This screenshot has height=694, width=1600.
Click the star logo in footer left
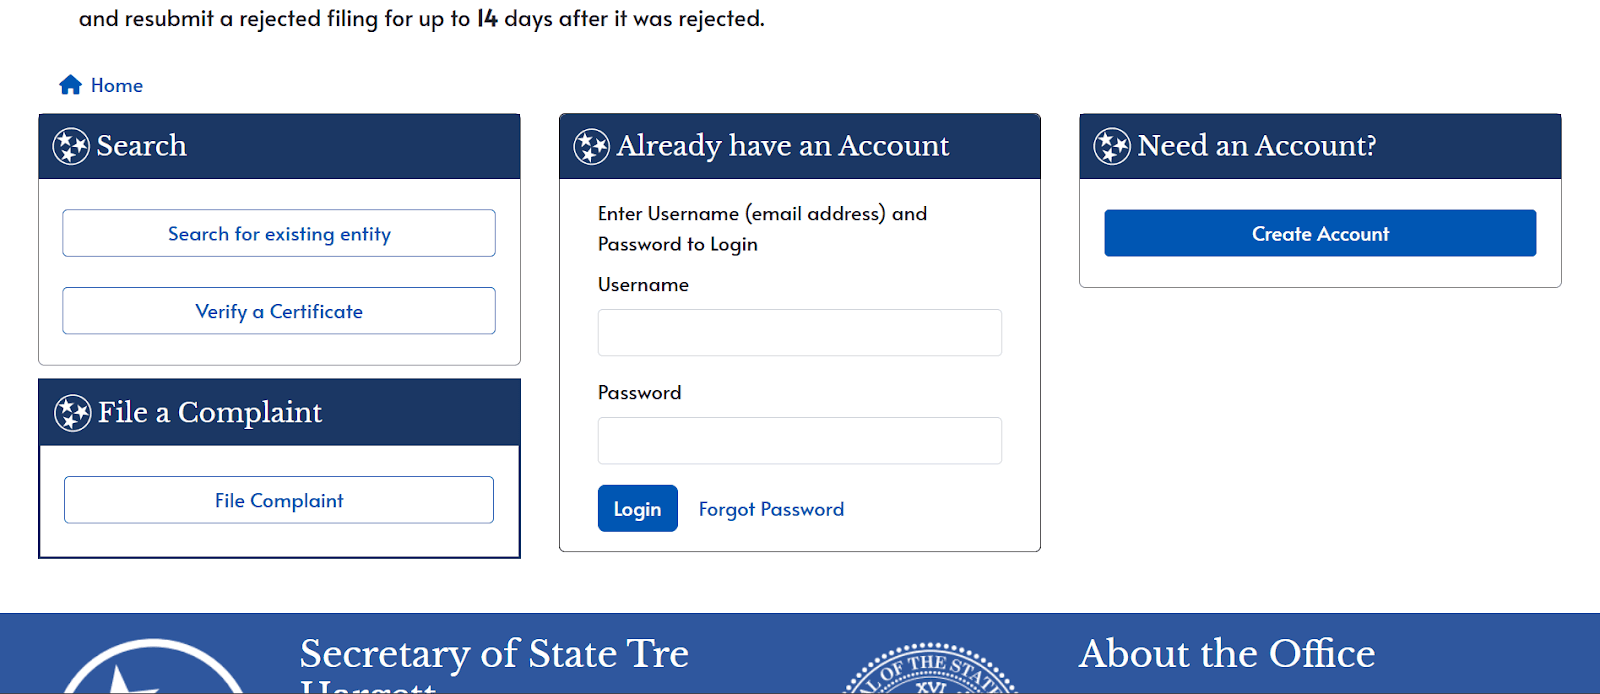pos(154,666)
